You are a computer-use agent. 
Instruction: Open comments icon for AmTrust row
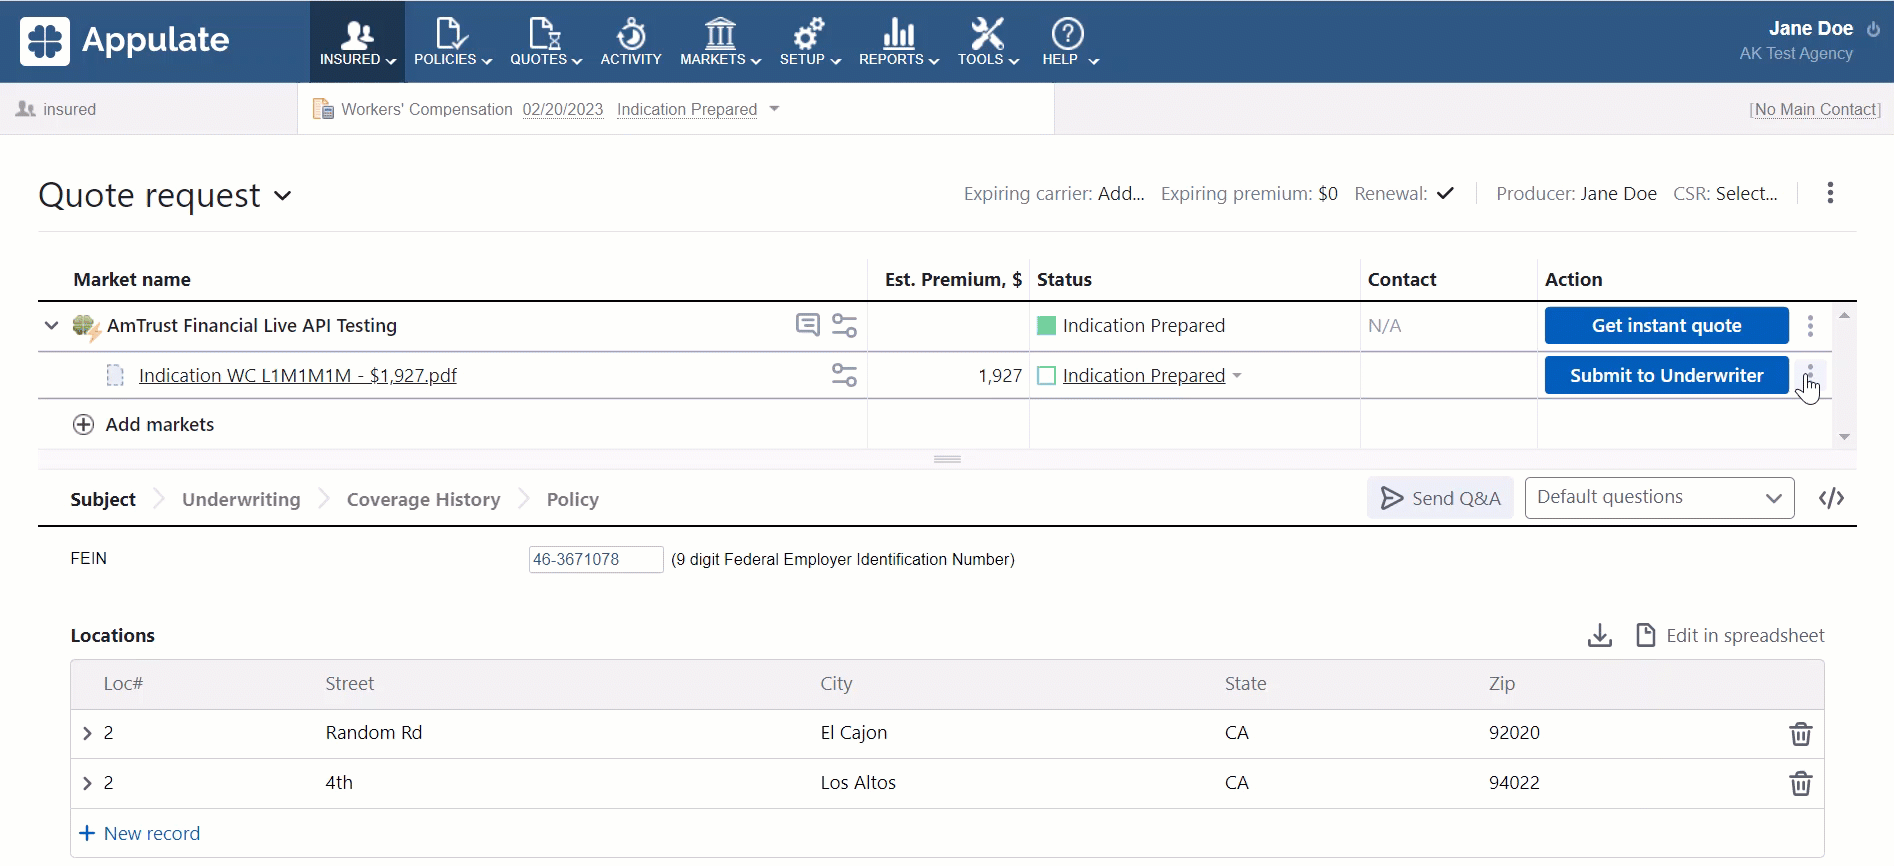point(807,324)
